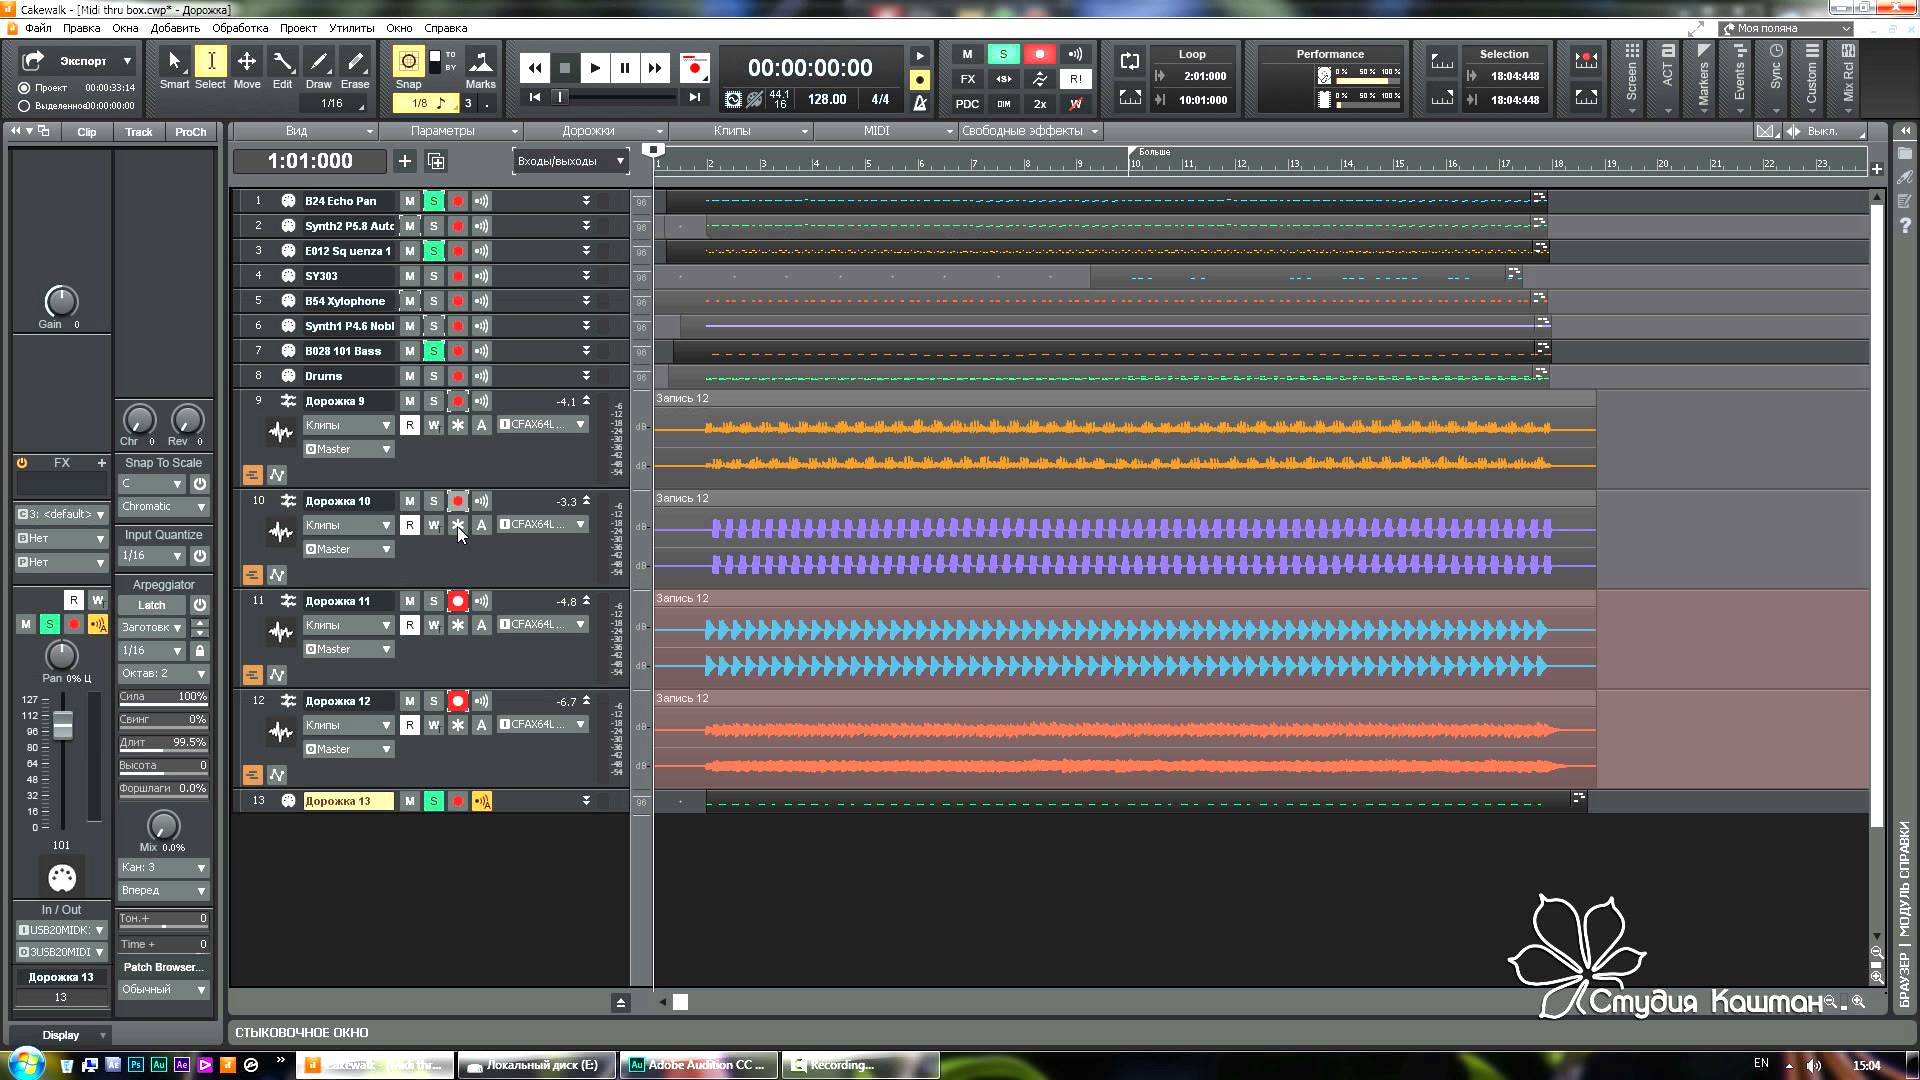Open the Patch Browser
The width and height of the screenshot is (1920, 1080).
coord(162,967)
